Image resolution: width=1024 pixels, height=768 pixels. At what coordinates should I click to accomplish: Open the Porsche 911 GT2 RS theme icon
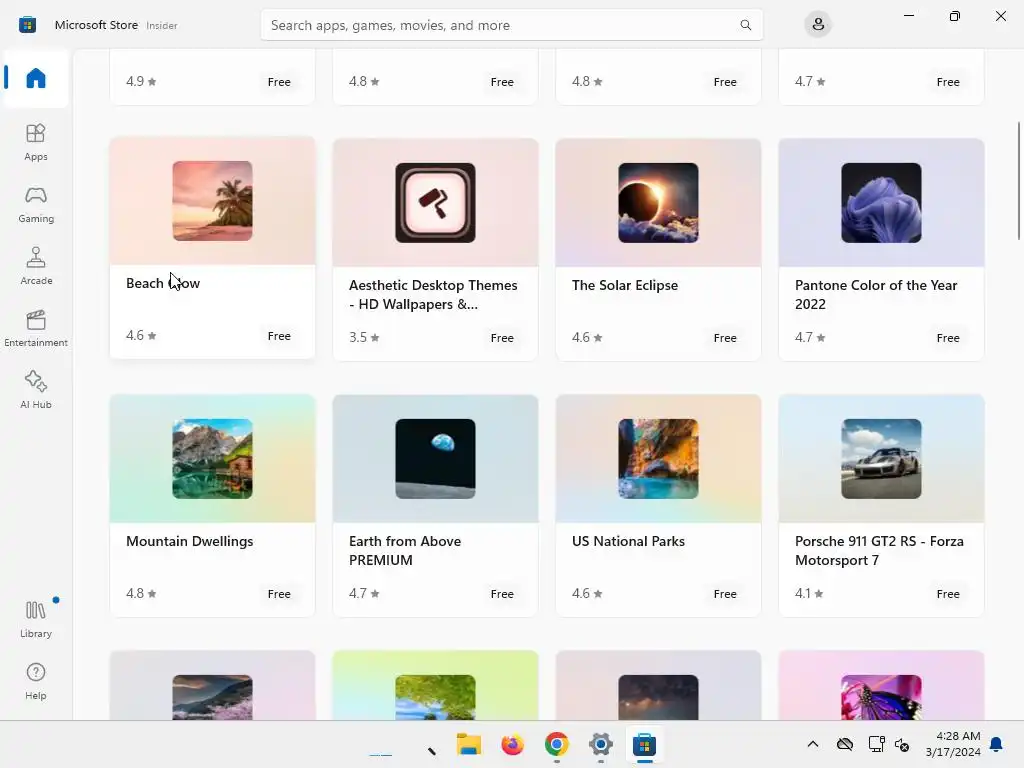[x=881, y=458]
